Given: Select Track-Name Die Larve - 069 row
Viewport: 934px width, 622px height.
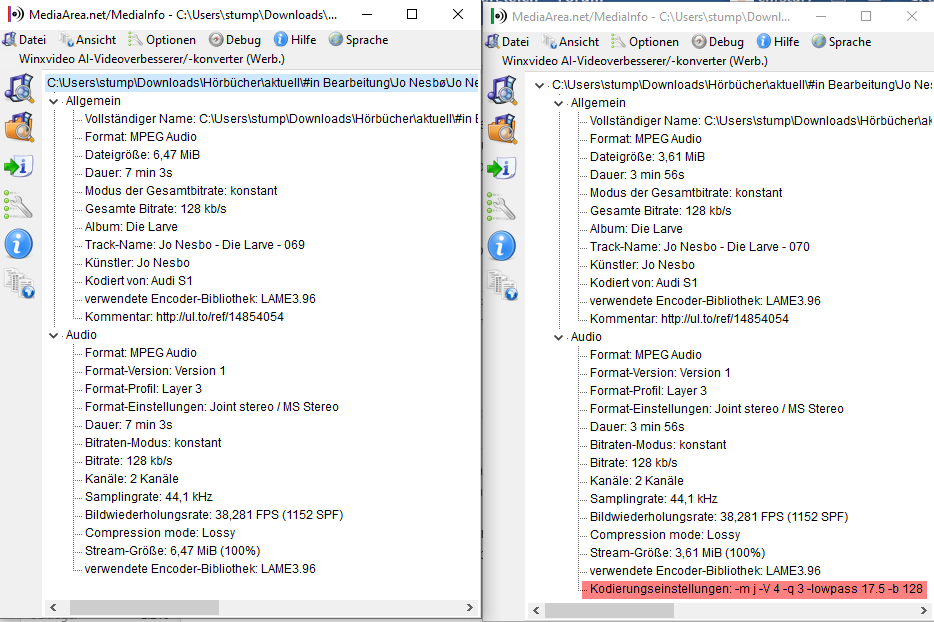Looking at the screenshot, I should (195, 245).
